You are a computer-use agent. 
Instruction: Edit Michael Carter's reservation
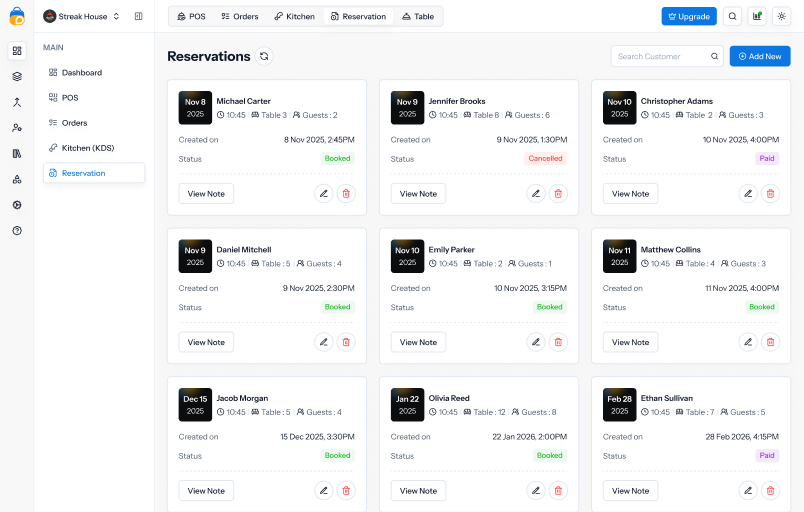(x=323, y=194)
